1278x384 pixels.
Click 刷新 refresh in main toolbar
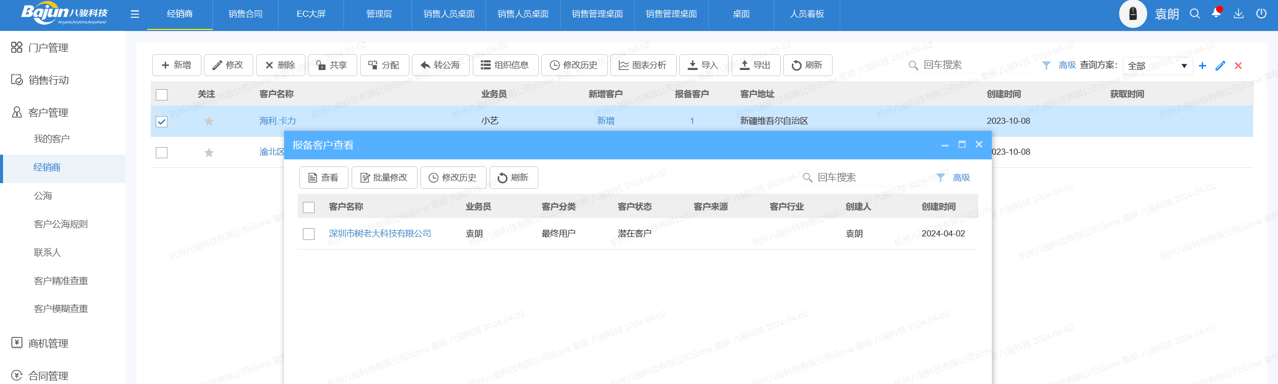(x=808, y=65)
